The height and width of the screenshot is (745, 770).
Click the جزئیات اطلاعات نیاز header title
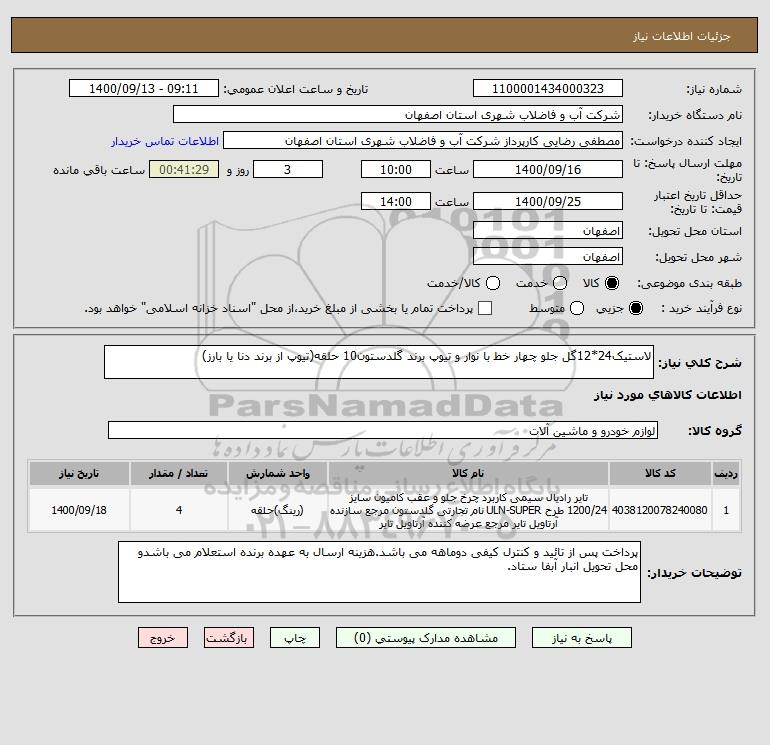(681, 36)
